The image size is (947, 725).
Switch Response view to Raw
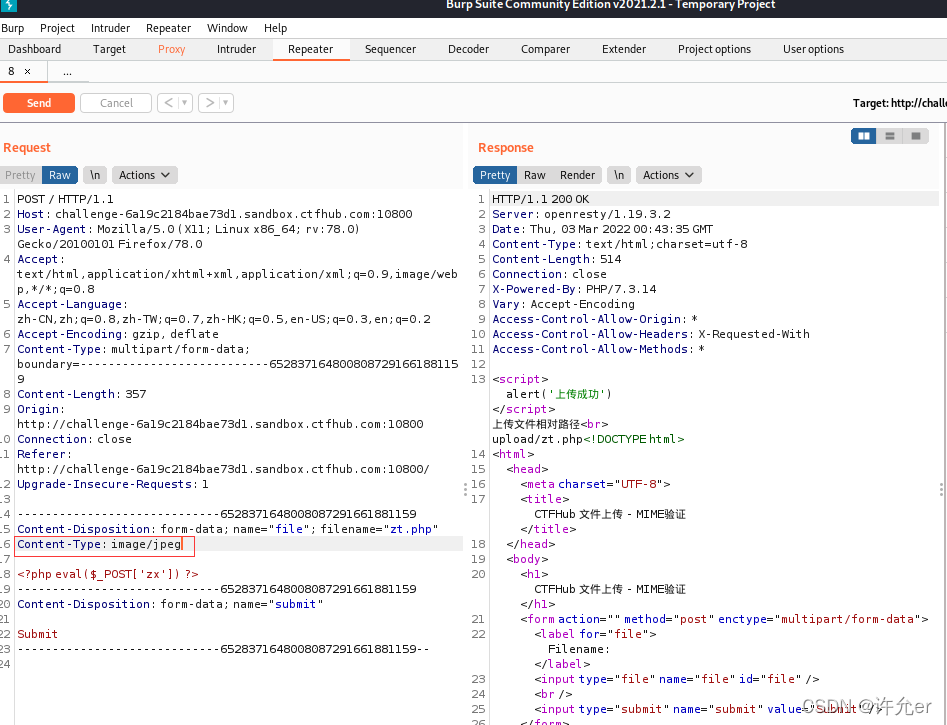point(534,175)
